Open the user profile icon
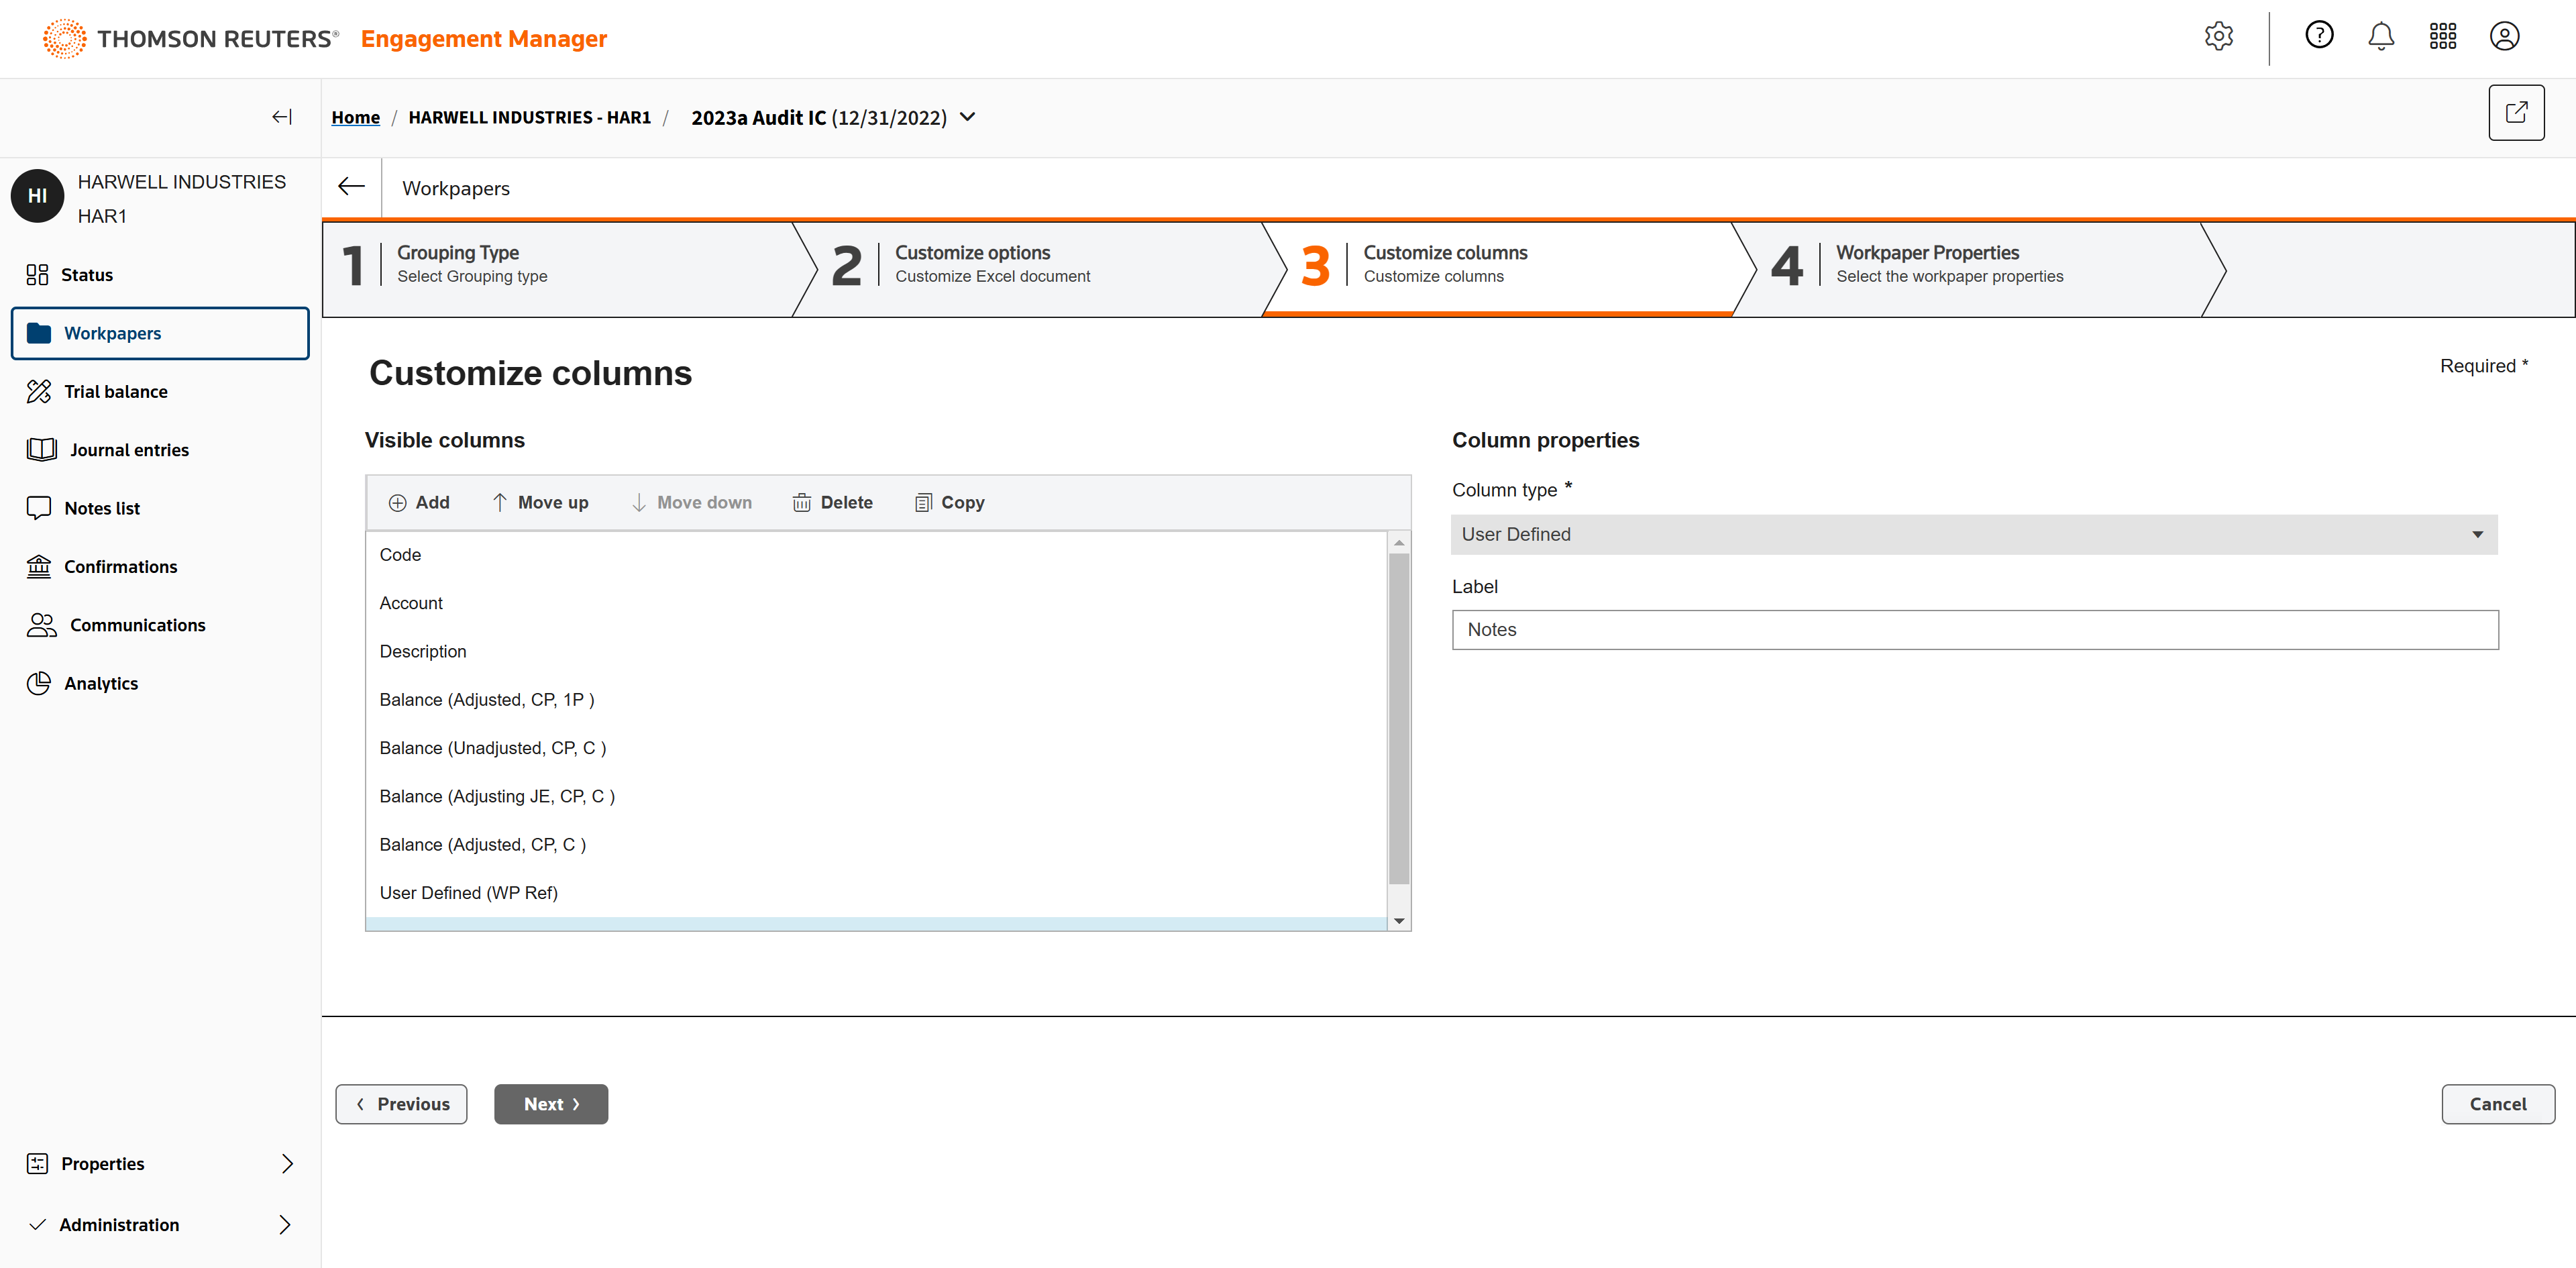This screenshot has height=1268, width=2576. 2504,37
